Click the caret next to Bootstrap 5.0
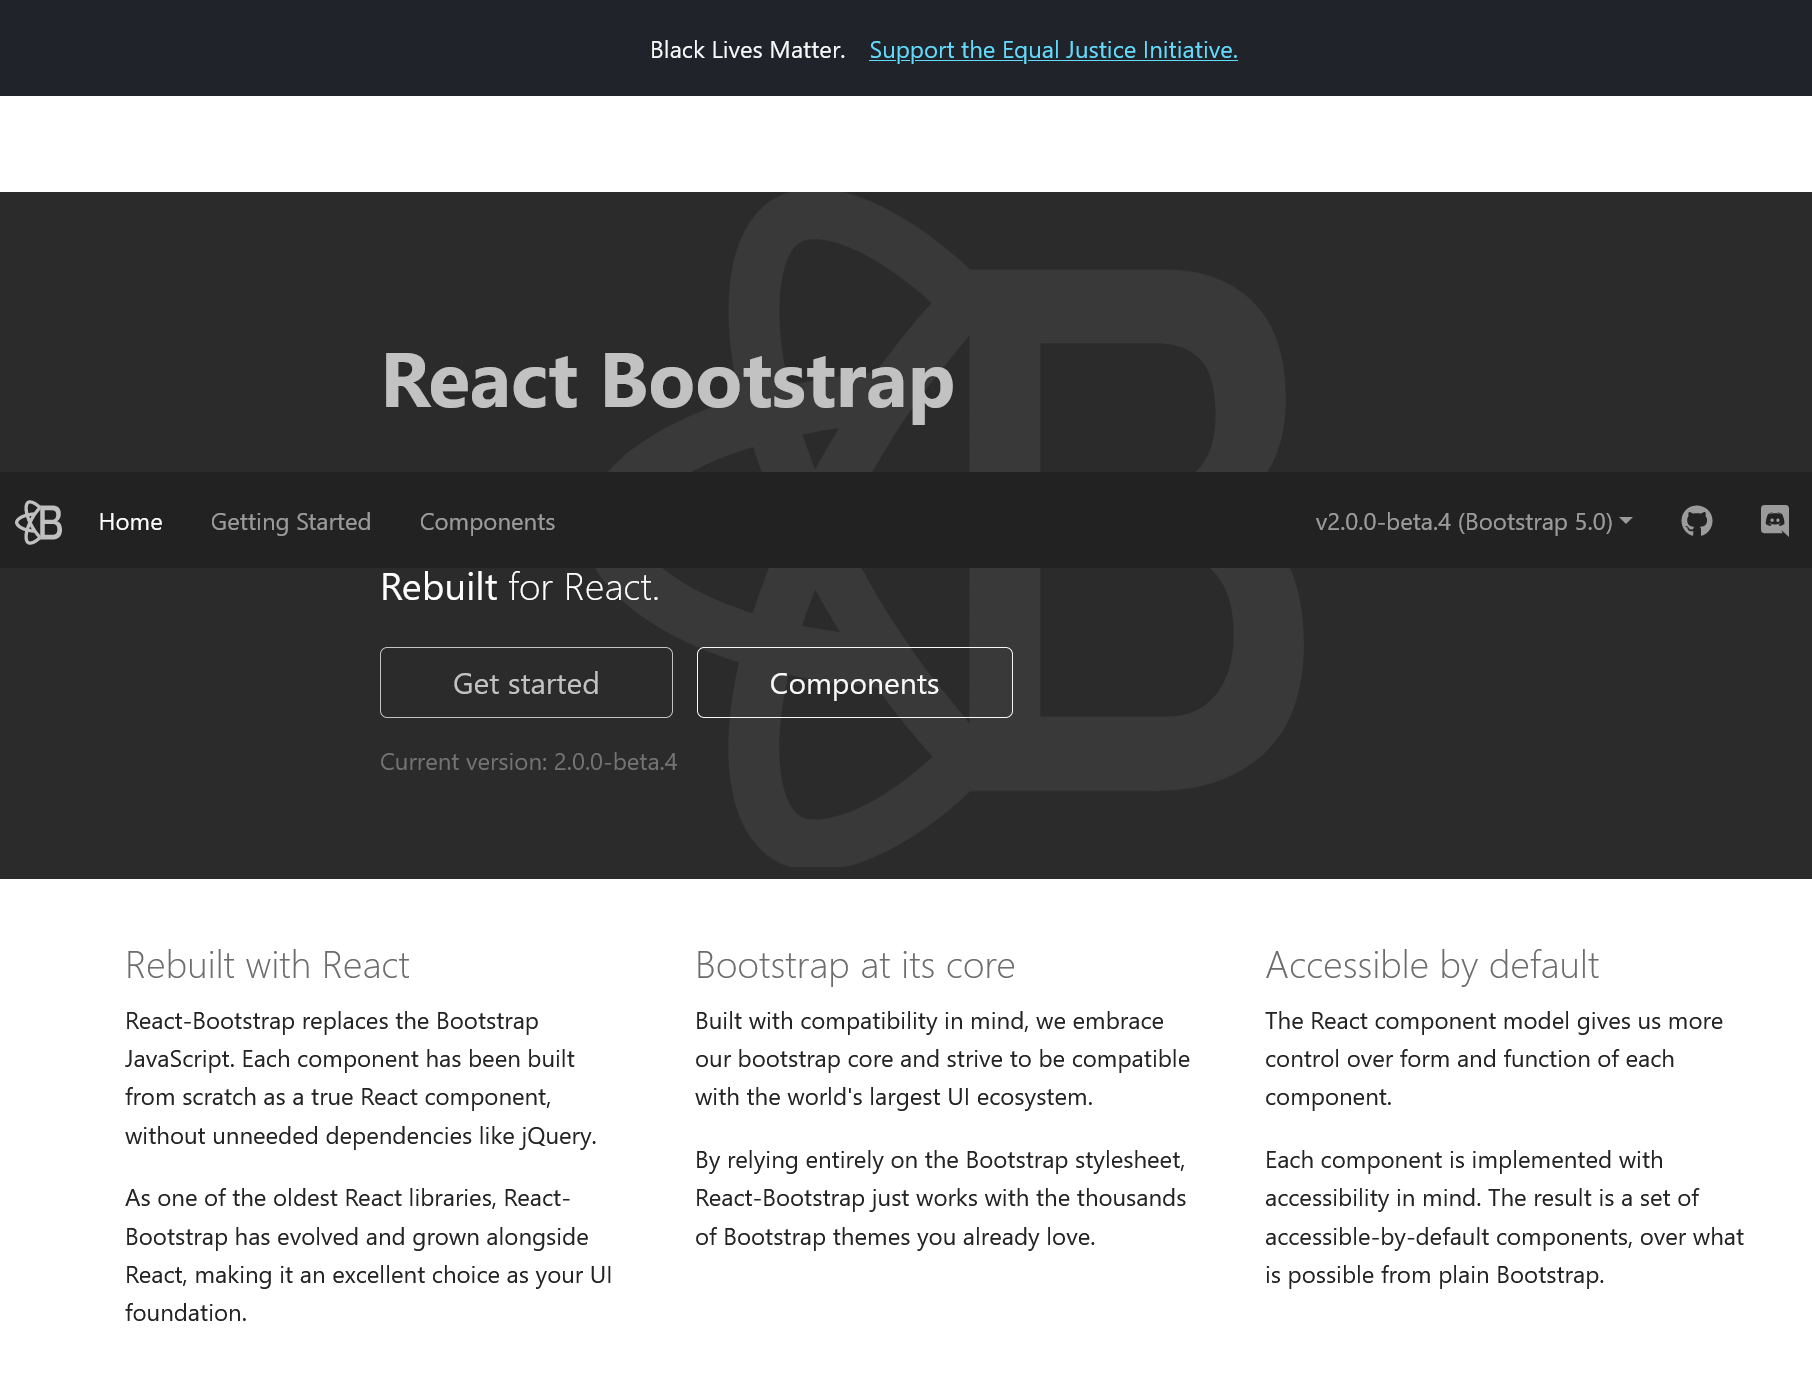This screenshot has width=1812, height=1378. (1628, 521)
